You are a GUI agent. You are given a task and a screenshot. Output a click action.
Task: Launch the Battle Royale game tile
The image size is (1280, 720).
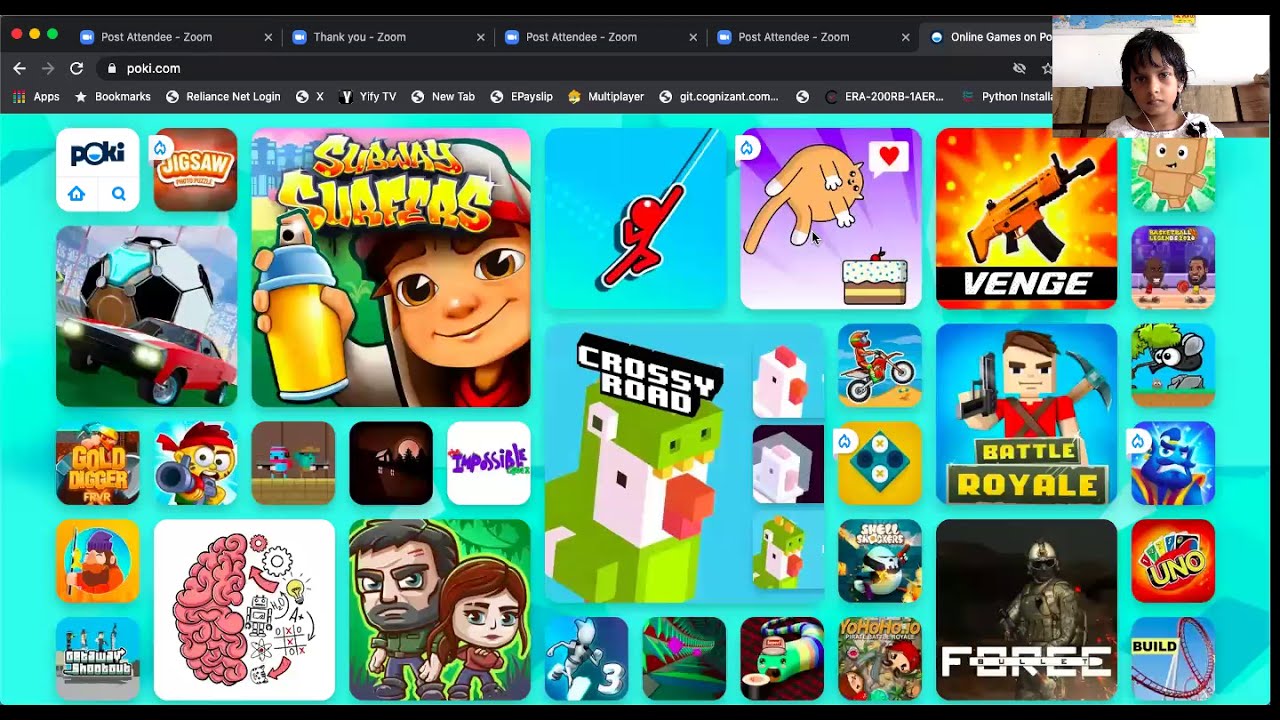1026,414
